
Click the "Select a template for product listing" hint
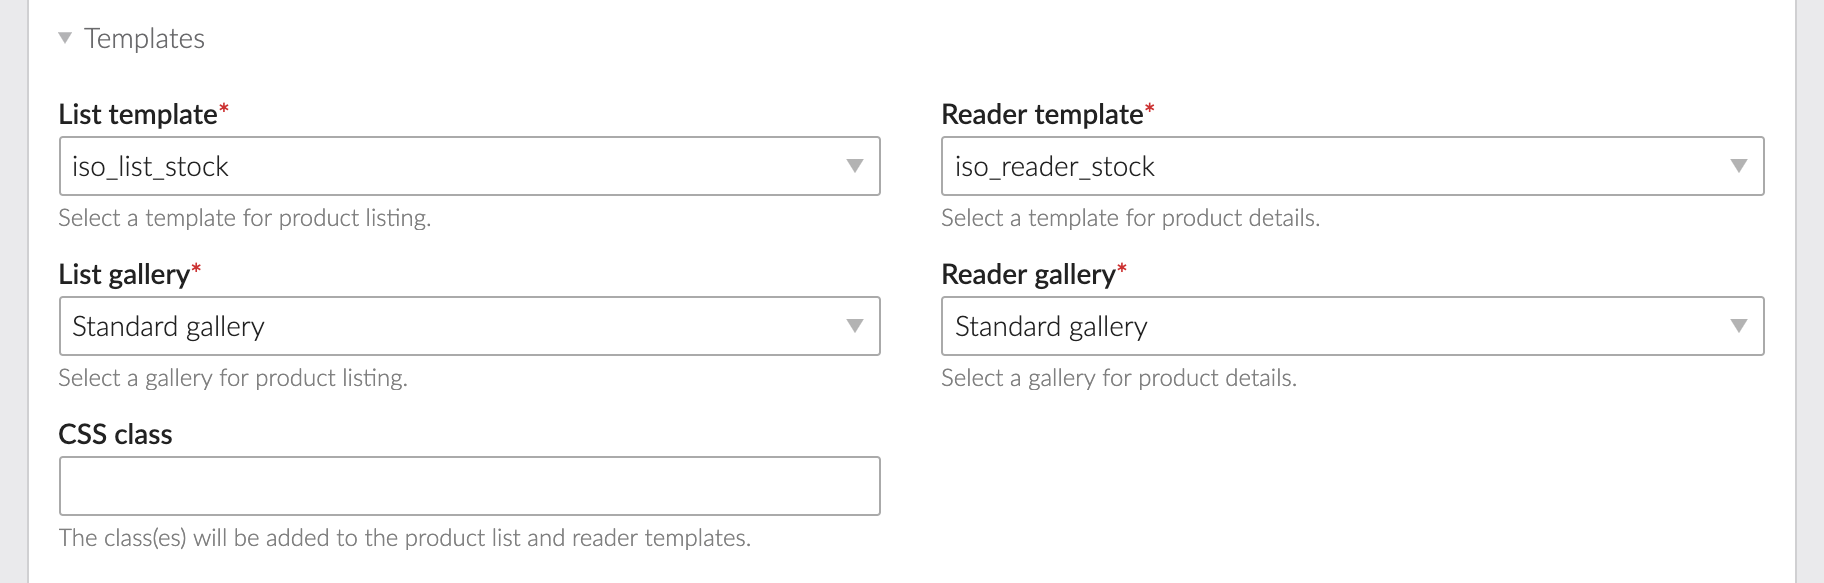point(244,218)
